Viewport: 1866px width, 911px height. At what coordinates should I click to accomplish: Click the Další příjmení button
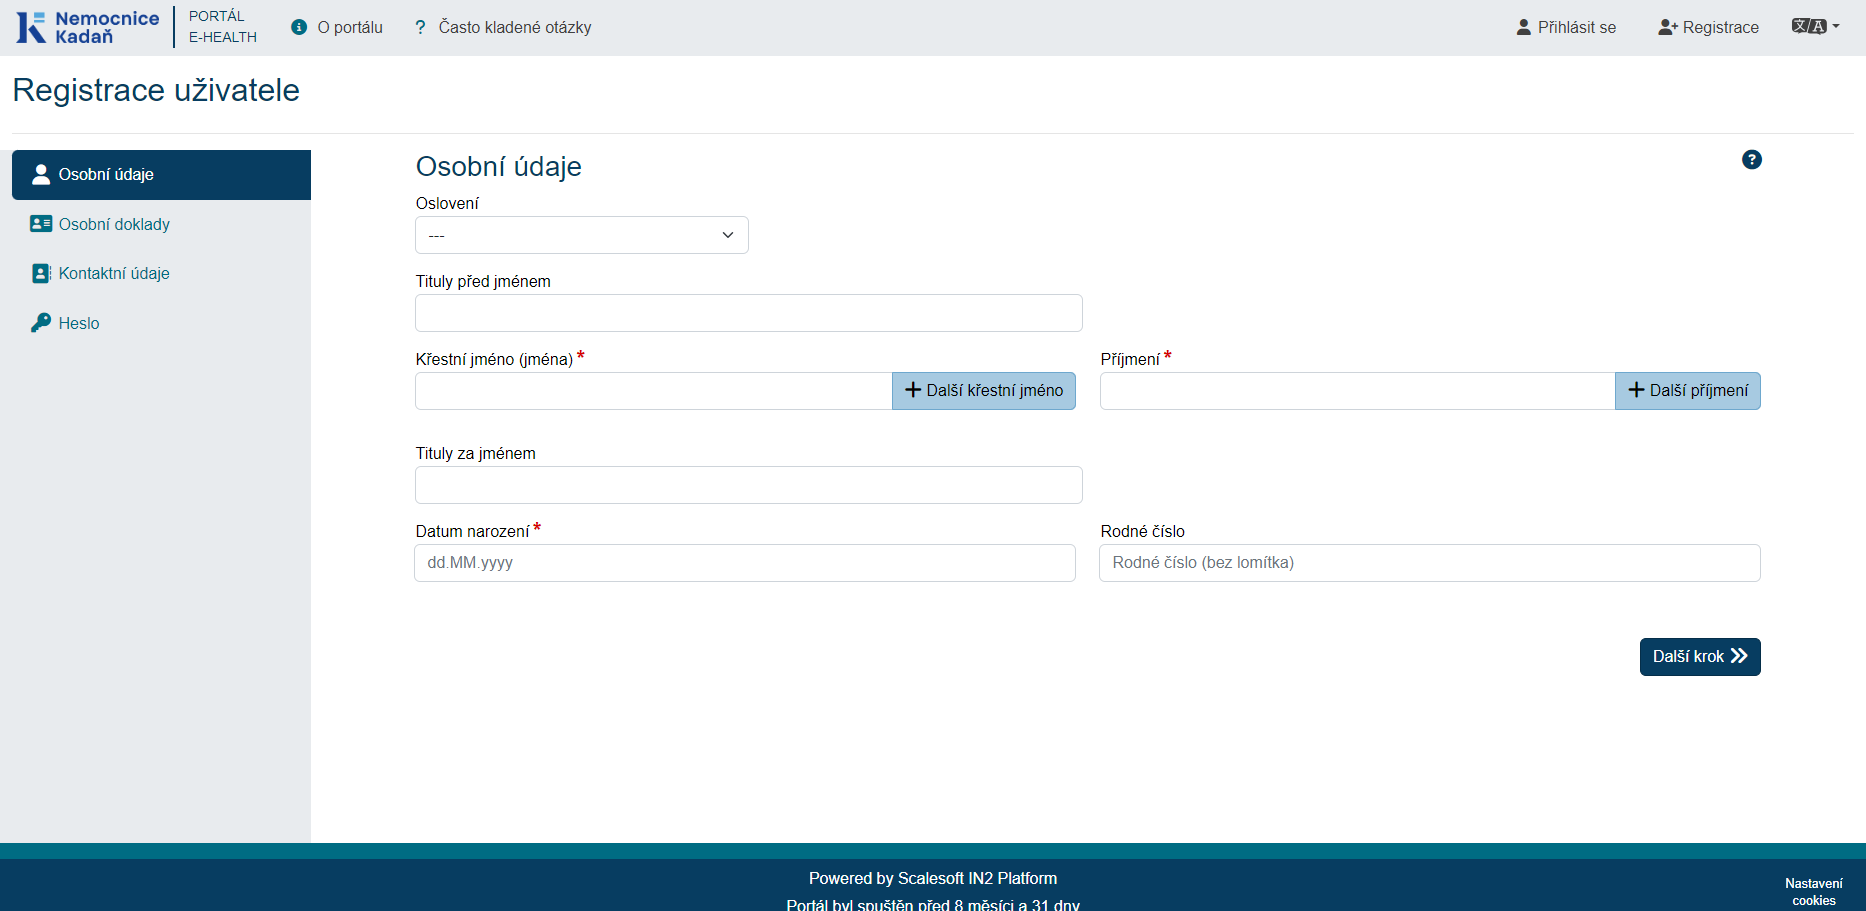(x=1688, y=391)
